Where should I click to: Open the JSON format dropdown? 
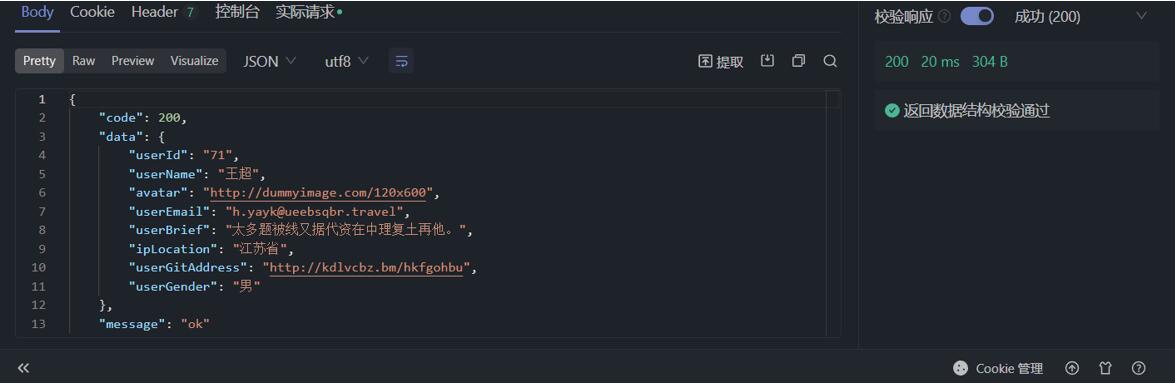270,62
